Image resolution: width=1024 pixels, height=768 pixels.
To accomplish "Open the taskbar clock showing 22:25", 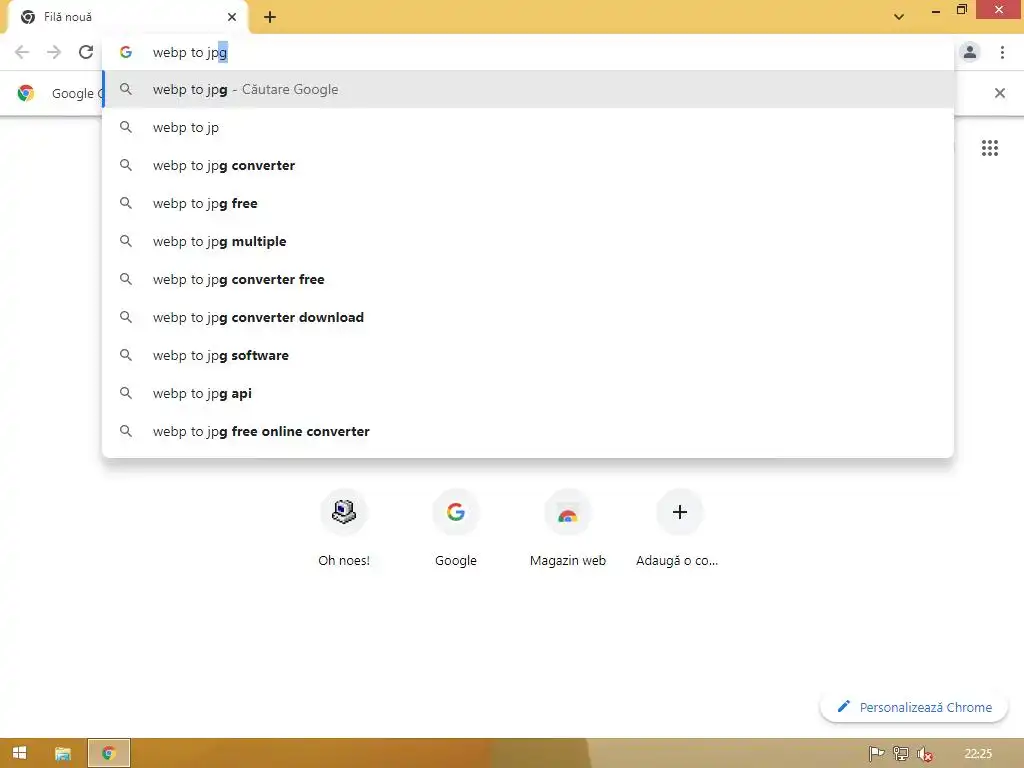I will (x=978, y=754).
